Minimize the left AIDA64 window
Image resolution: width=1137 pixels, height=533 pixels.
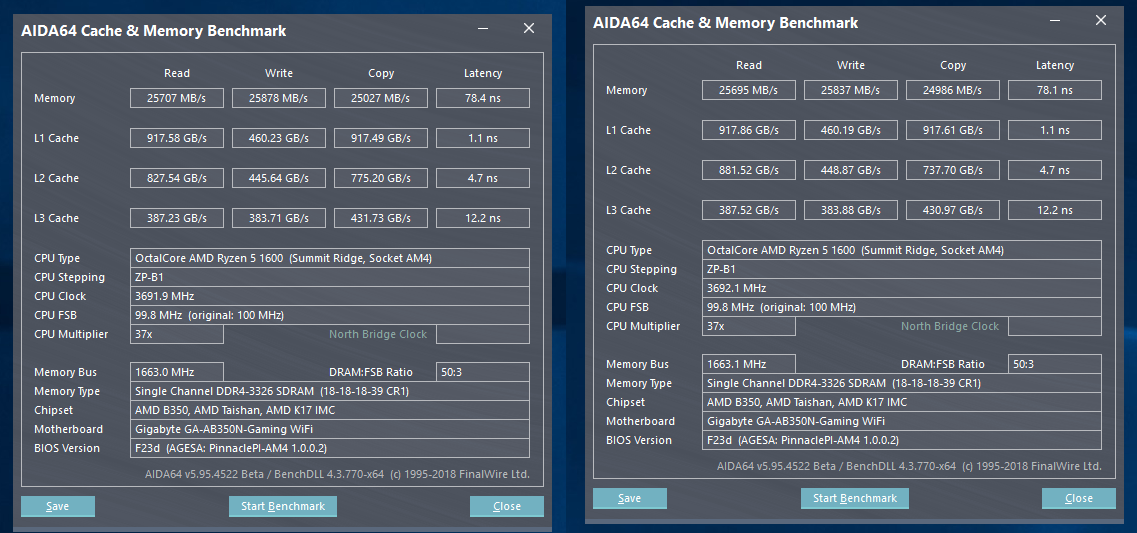click(483, 29)
